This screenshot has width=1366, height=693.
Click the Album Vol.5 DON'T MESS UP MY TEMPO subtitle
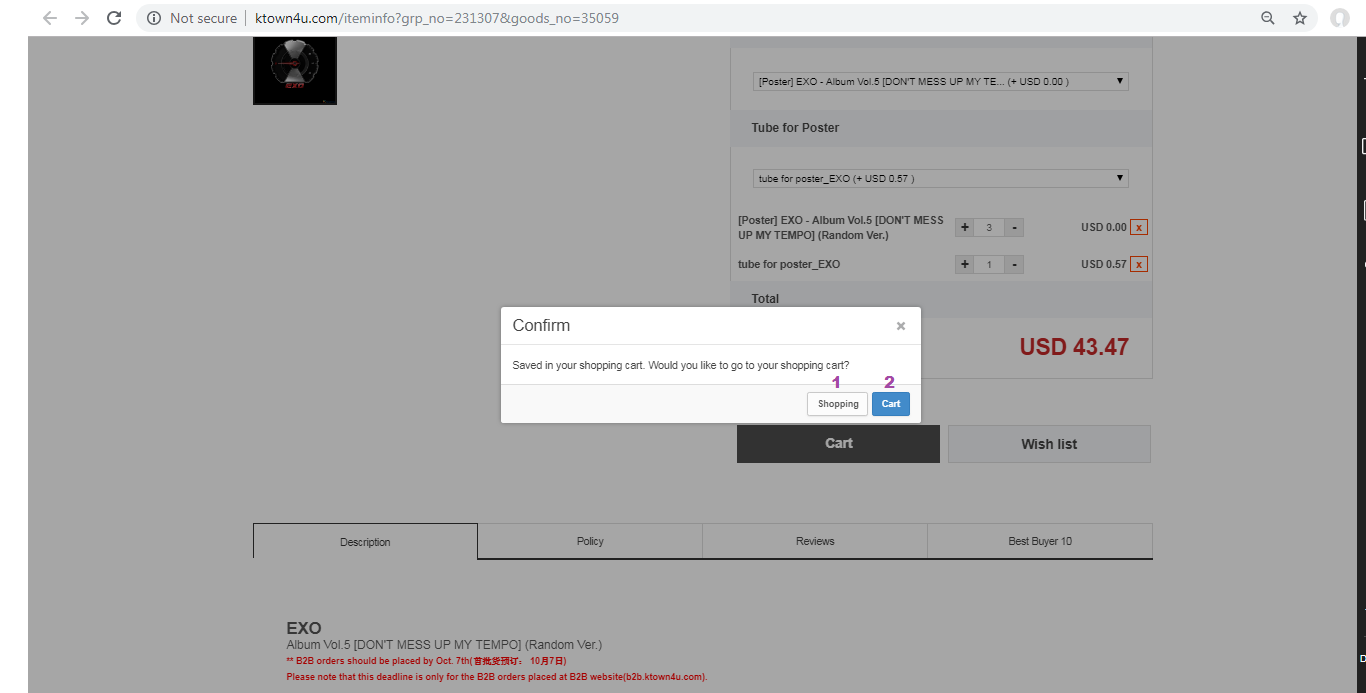[x=444, y=645]
